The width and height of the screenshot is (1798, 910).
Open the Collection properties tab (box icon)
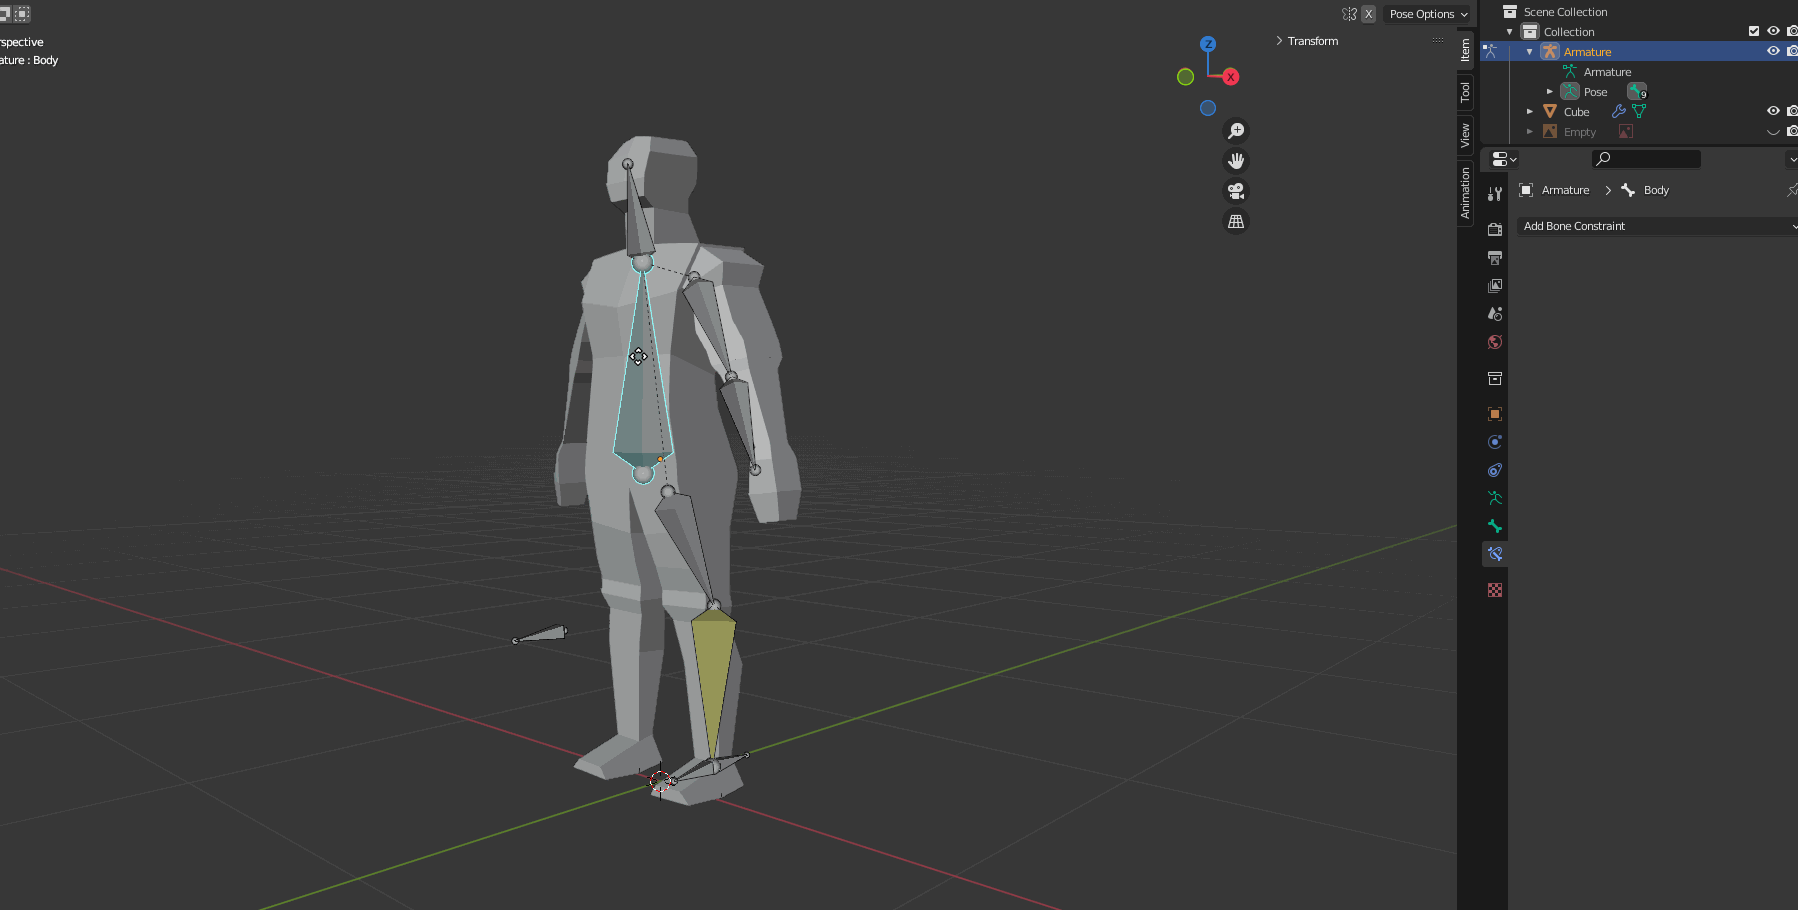(1495, 378)
